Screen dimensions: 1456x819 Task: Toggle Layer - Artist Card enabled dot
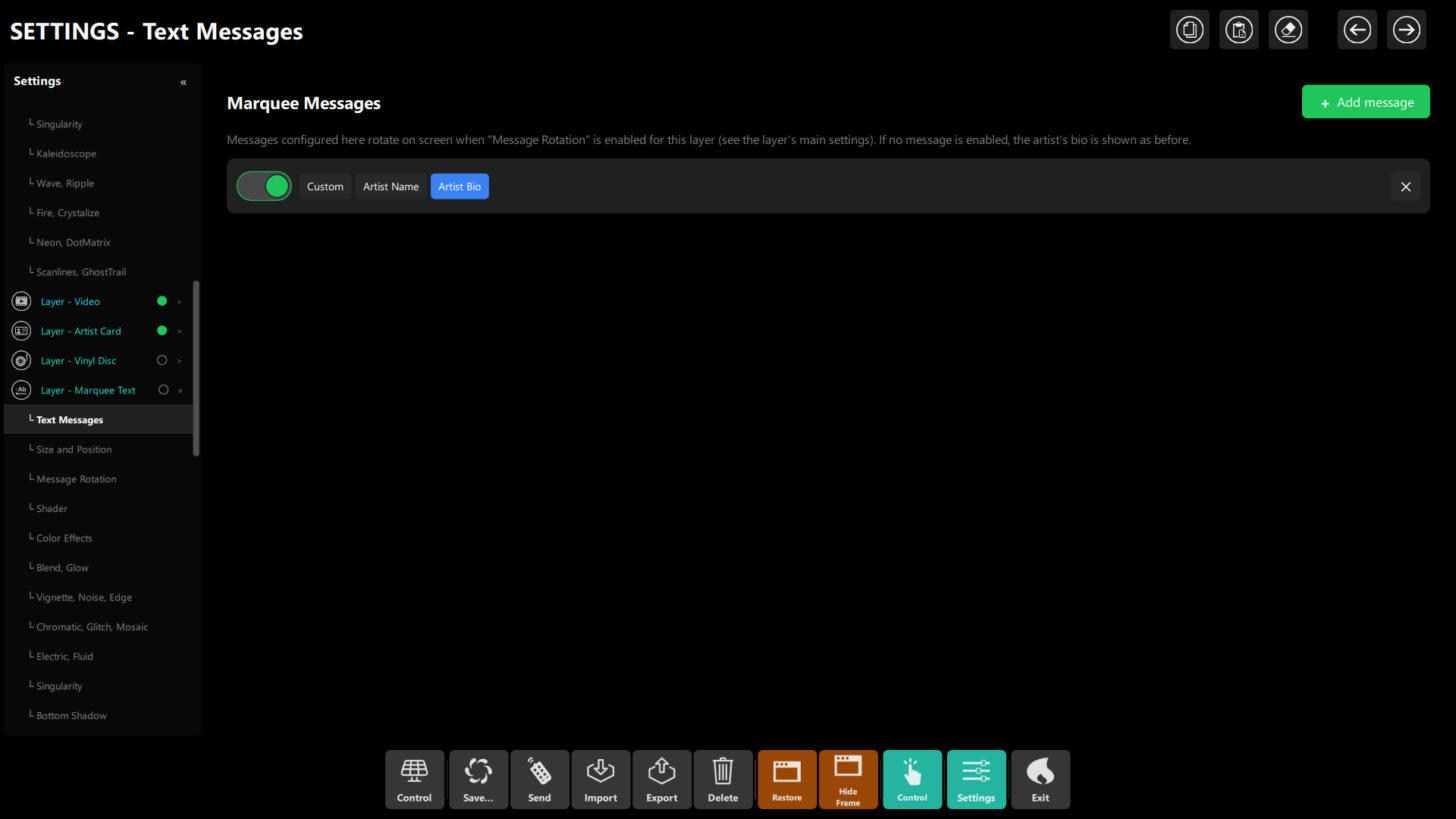162,331
